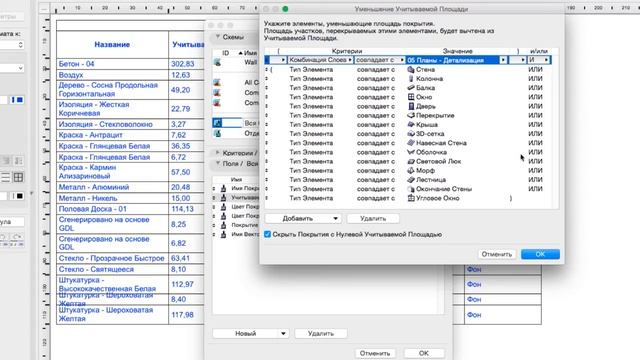The width and height of the screenshot is (640, 360).
Task: Select the ИЛИ value in Колонна row
Action: [x=535, y=79]
